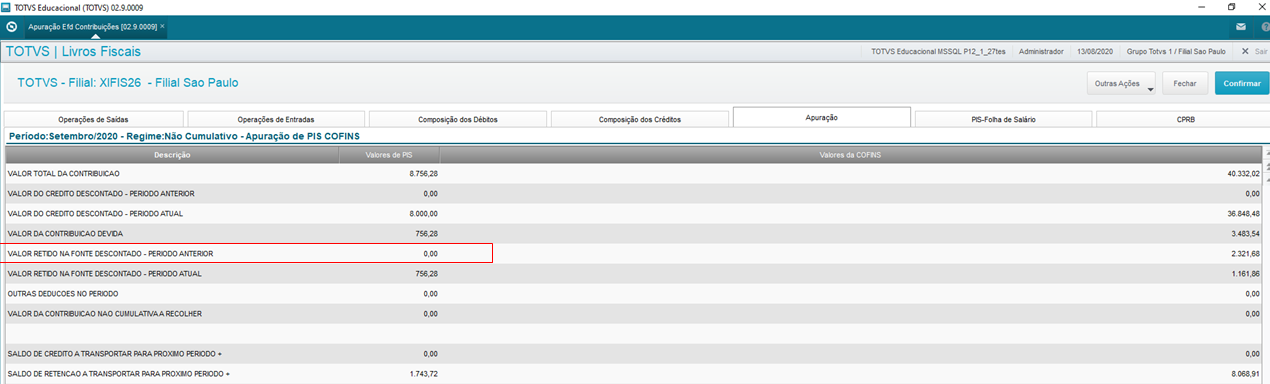Select VALOR RETIDO NA FONTE DESCONTADO - PERIODO ATUAL
The image size is (1270, 384).
coord(634,273)
